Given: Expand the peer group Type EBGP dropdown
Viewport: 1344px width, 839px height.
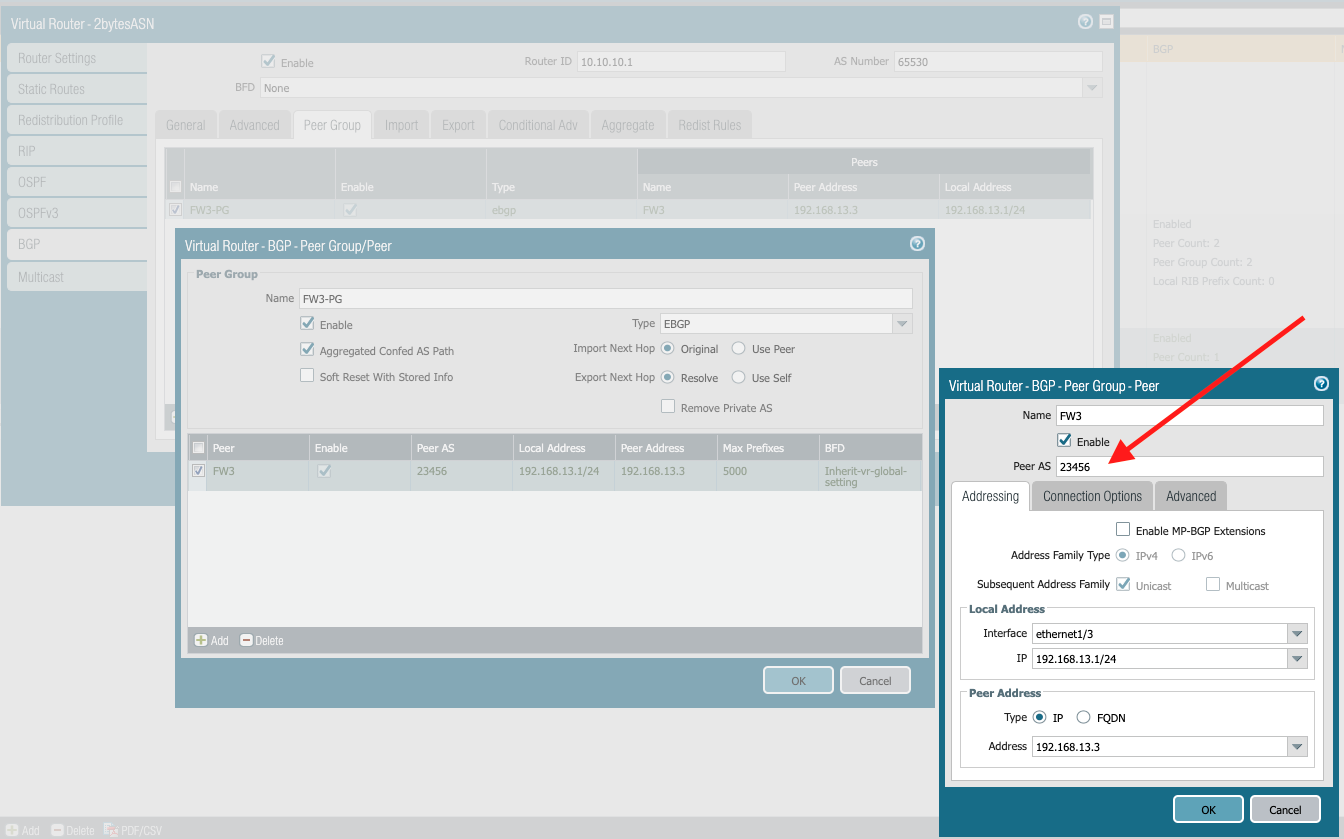Looking at the screenshot, I should [901, 324].
